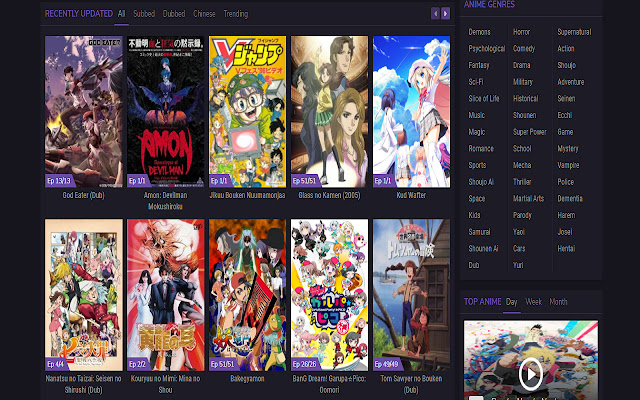Open the Comedy genre
640x400 pixels.
524,49
